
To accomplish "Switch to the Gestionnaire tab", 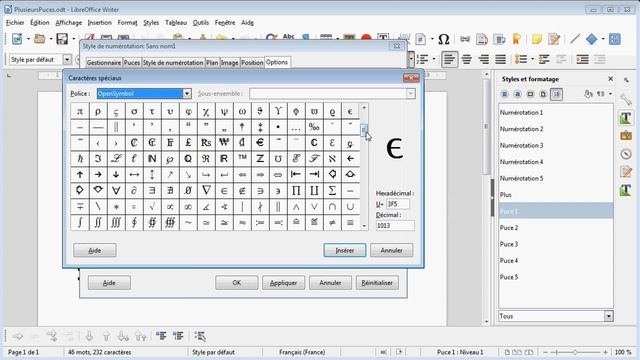I will [x=104, y=62].
